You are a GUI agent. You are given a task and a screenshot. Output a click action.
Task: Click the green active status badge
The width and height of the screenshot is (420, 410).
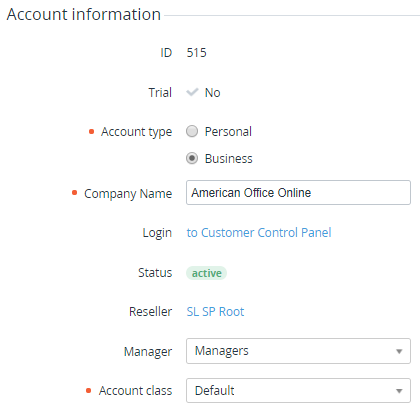(x=206, y=273)
